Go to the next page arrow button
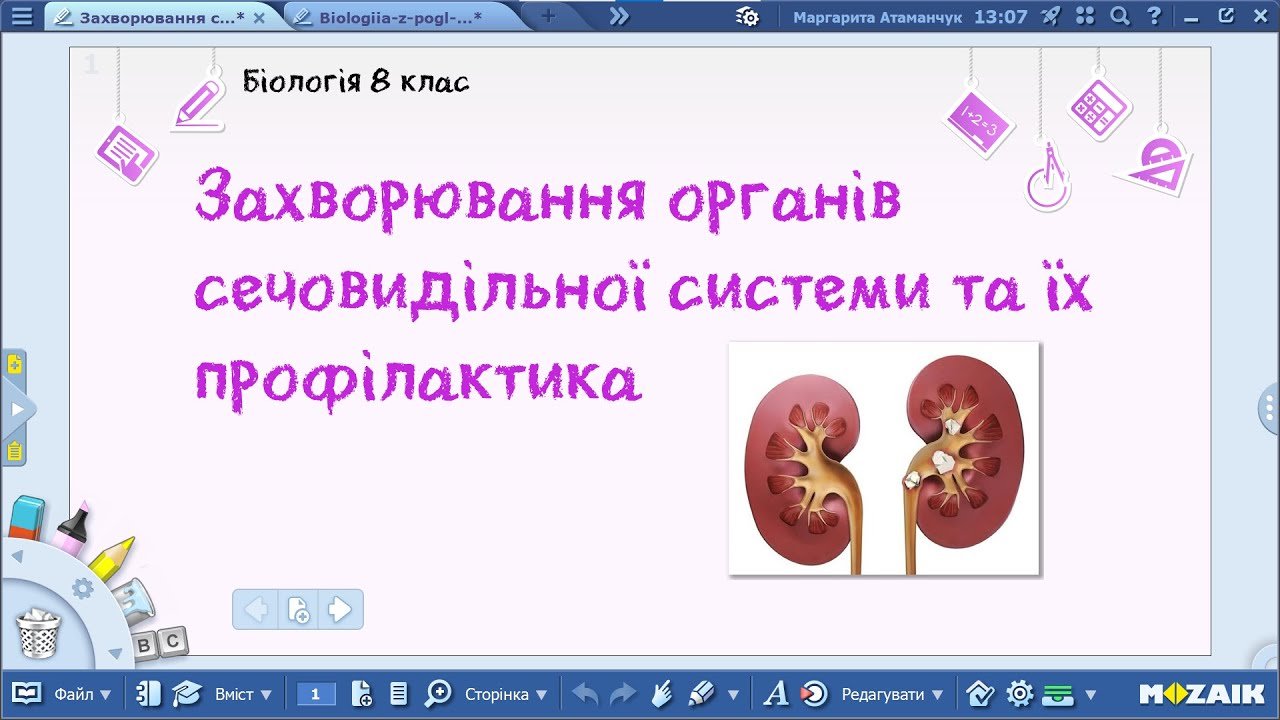Image resolution: width=1280 pixels, height=720 pixels. [x=340, y=609]
